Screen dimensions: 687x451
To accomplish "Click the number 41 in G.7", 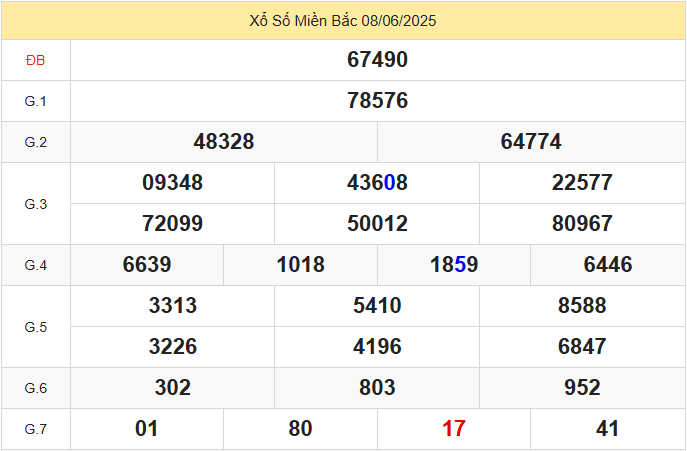I will click(607, 429).
